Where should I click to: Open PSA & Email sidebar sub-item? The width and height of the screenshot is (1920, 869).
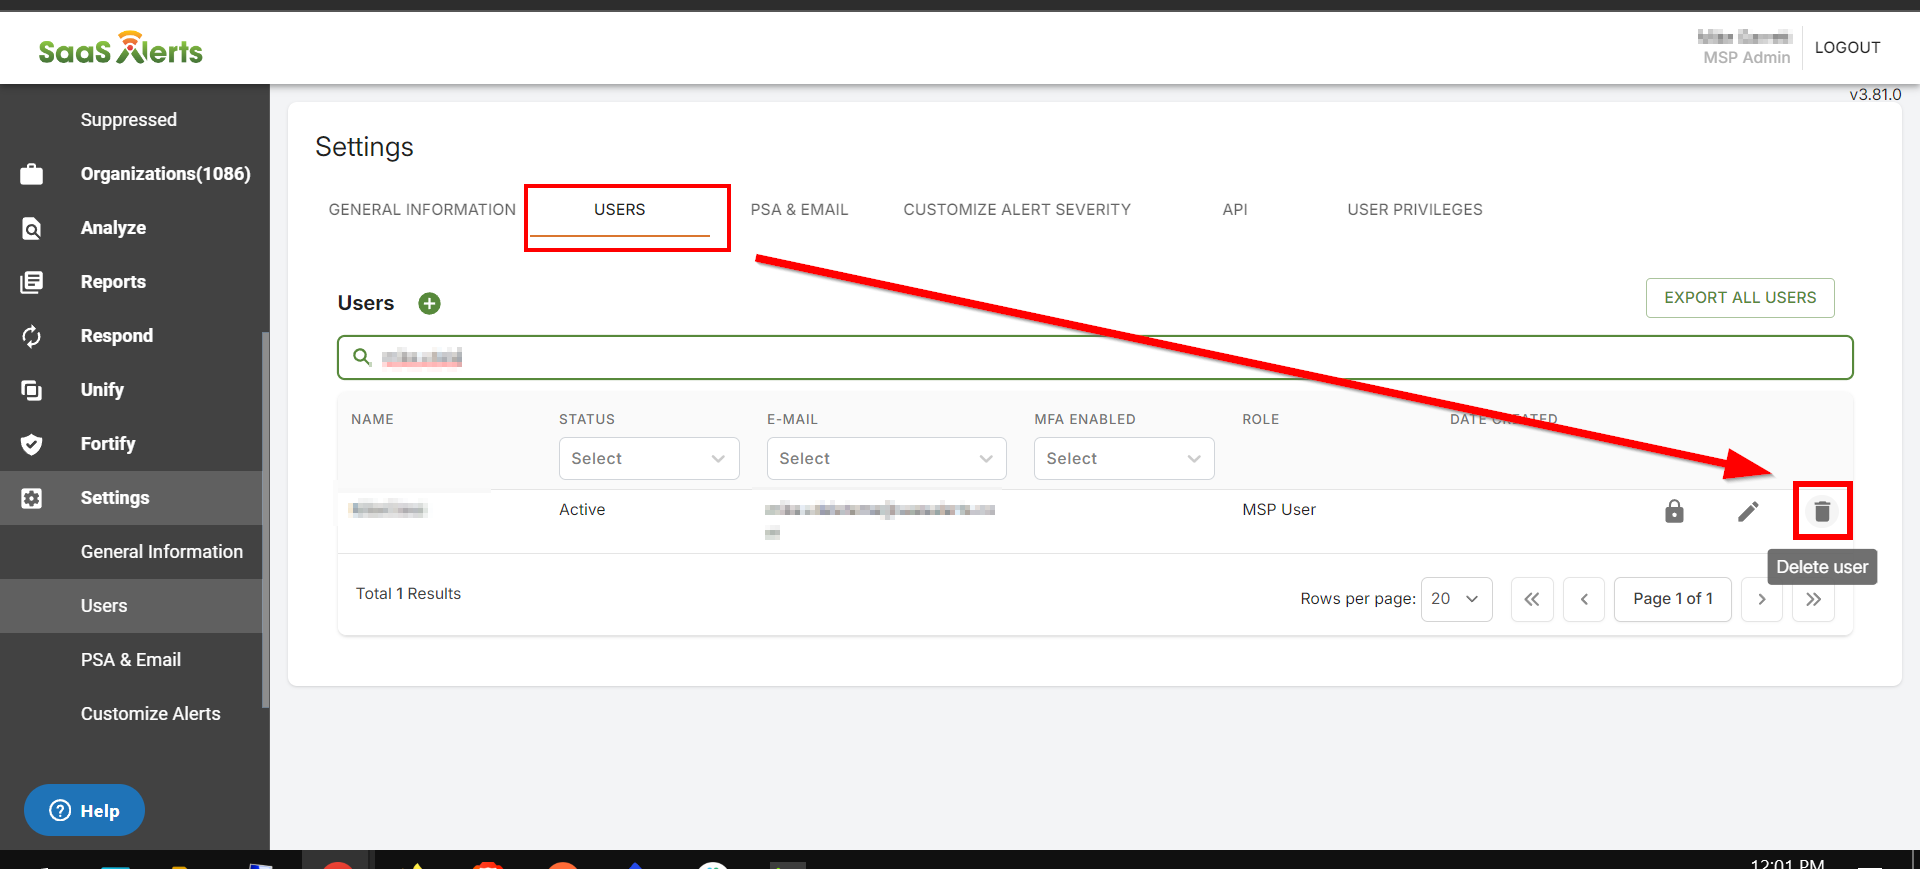coord(131,660)
